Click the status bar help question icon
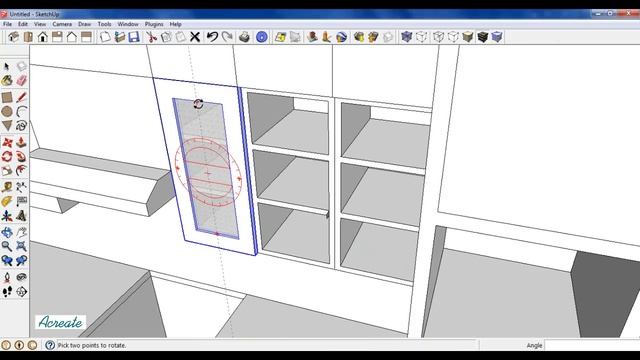The width and height of the screenshot is (640, 360). coord(50,345)
